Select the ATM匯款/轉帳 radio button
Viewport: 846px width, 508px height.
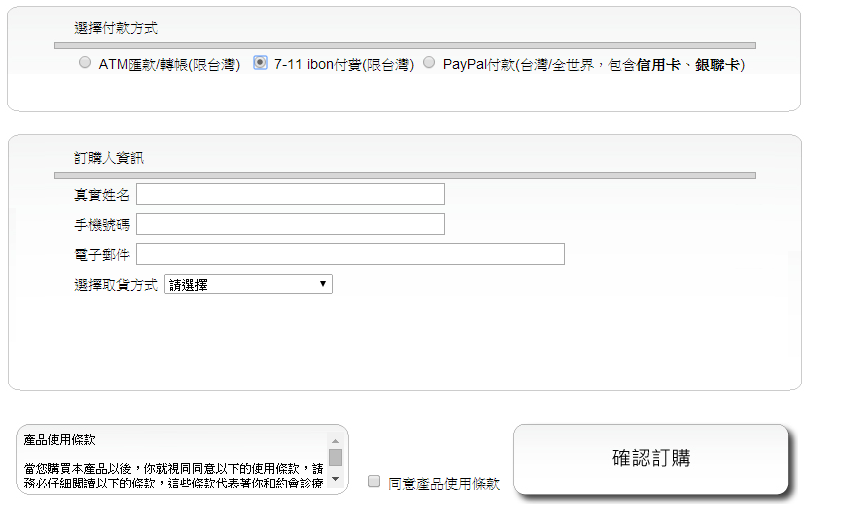click(x=85, y=63)
